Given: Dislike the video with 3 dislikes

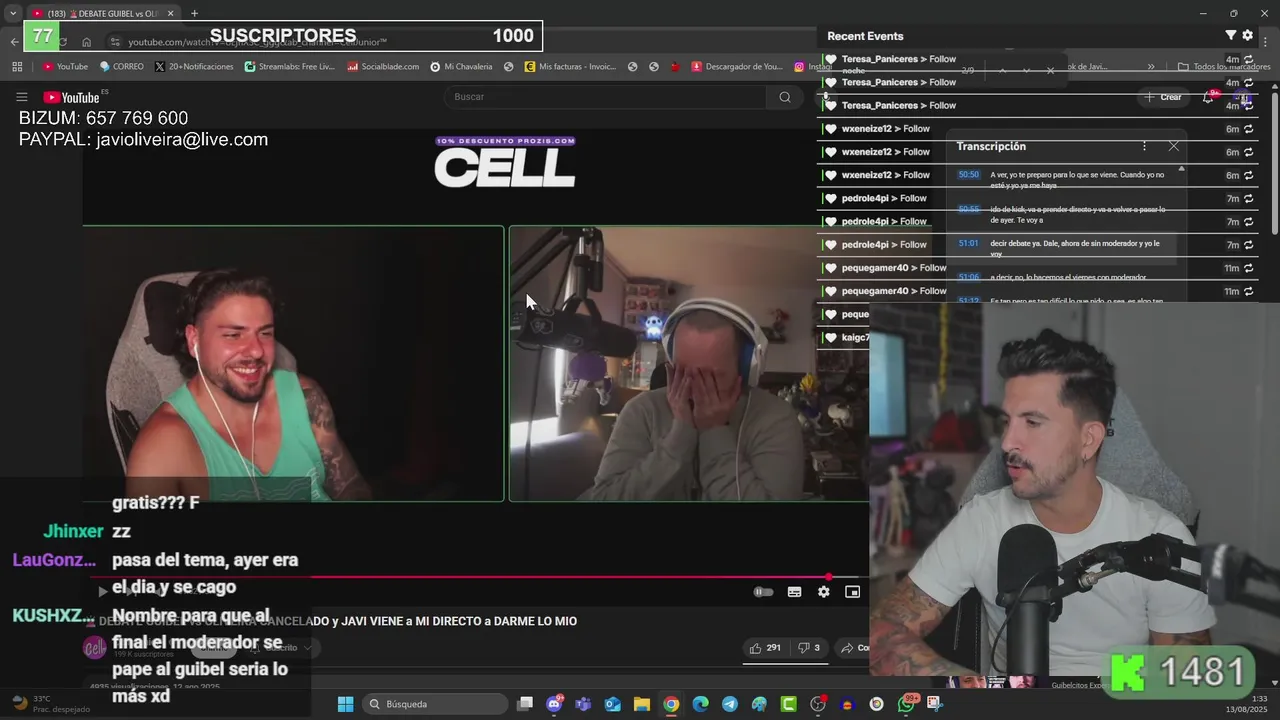Looking at the screenshot, I should click(x=808, y=648).
